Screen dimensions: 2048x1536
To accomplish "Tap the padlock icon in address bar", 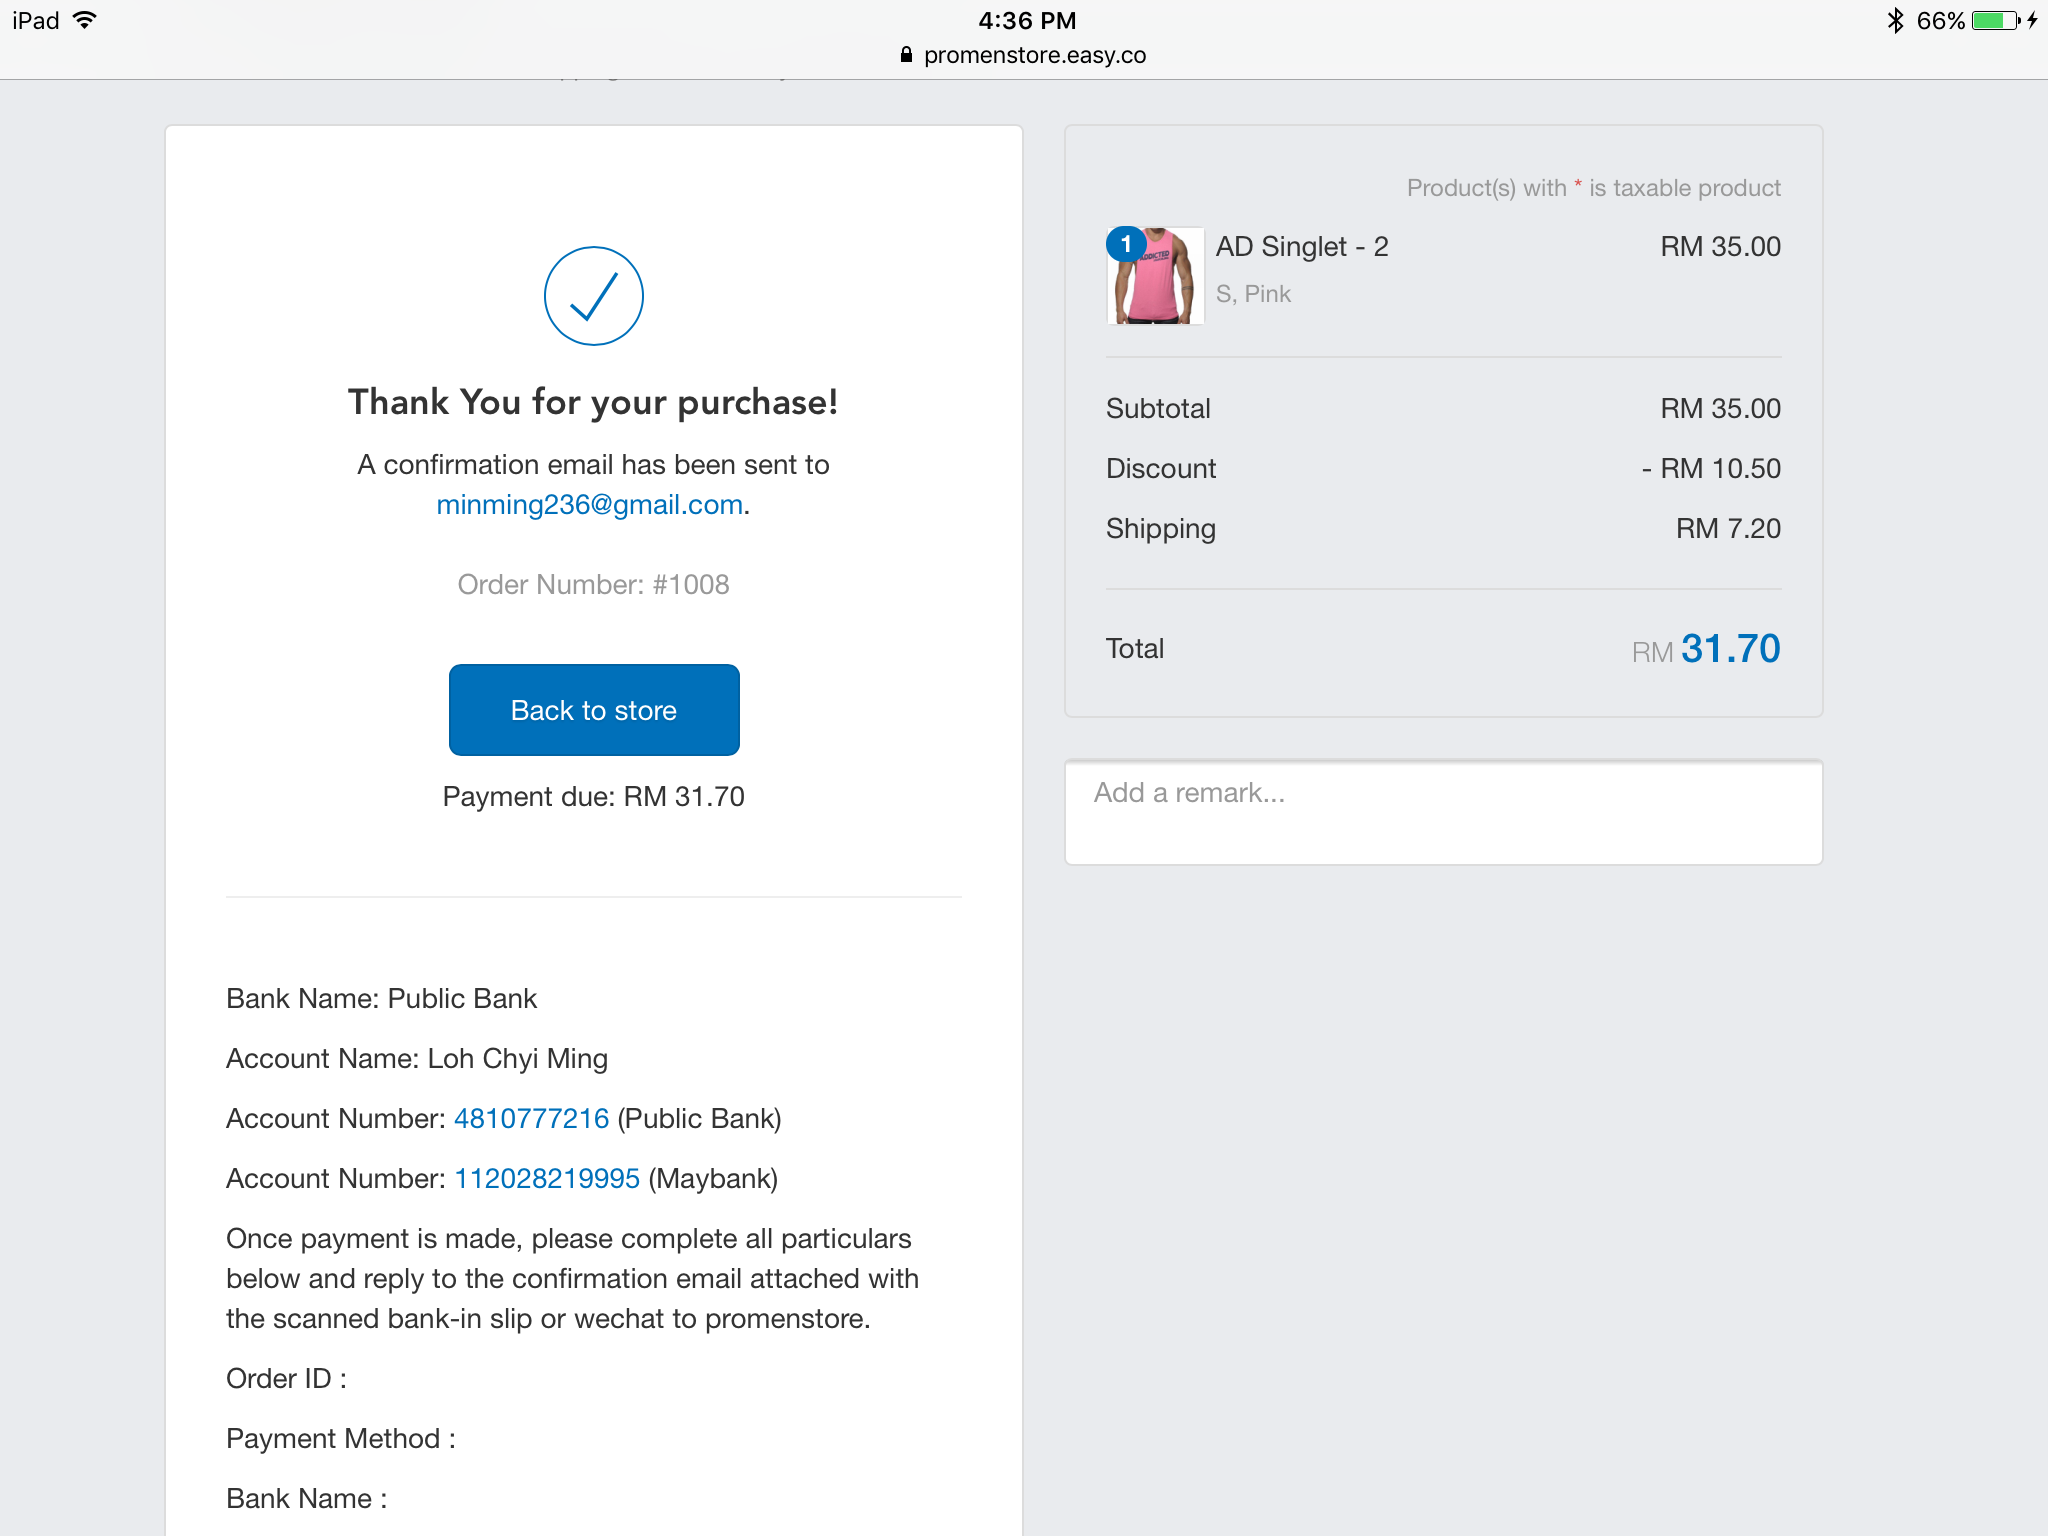I will pos(906,55).
